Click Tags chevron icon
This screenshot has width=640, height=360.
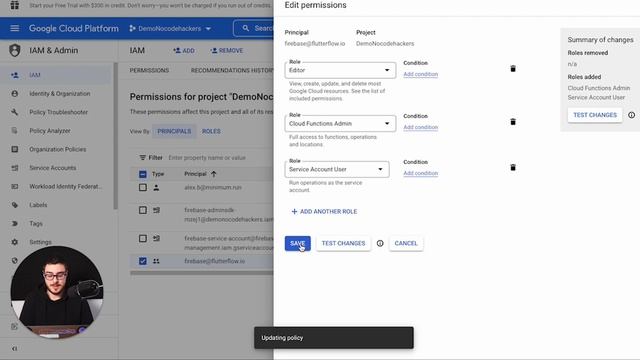pos(15,223)
